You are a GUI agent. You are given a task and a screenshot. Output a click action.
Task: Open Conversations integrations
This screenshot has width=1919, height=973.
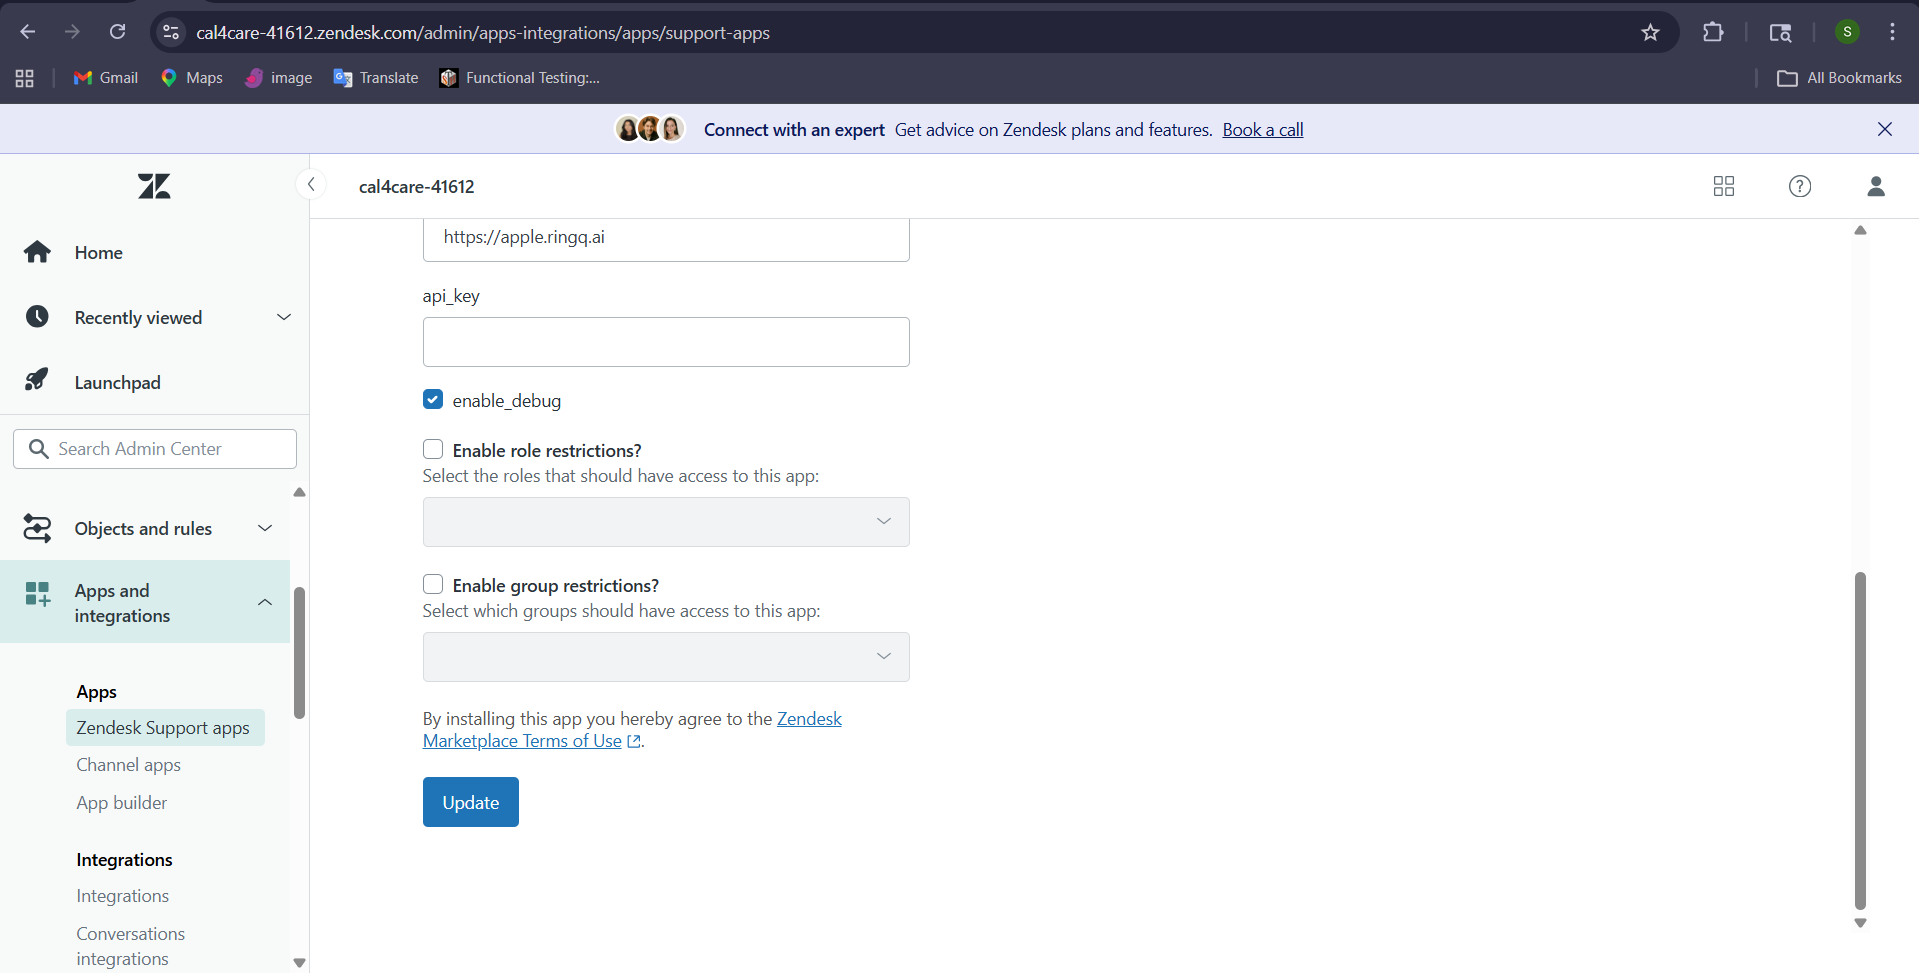pyautogui.click(x=131, y=946)
